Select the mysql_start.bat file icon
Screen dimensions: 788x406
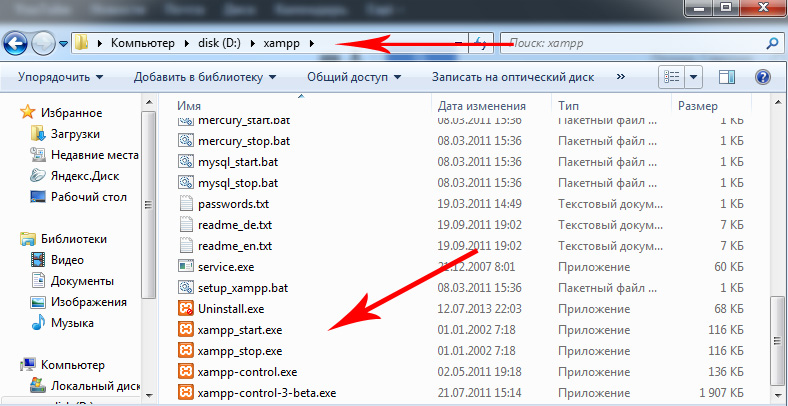185,161
